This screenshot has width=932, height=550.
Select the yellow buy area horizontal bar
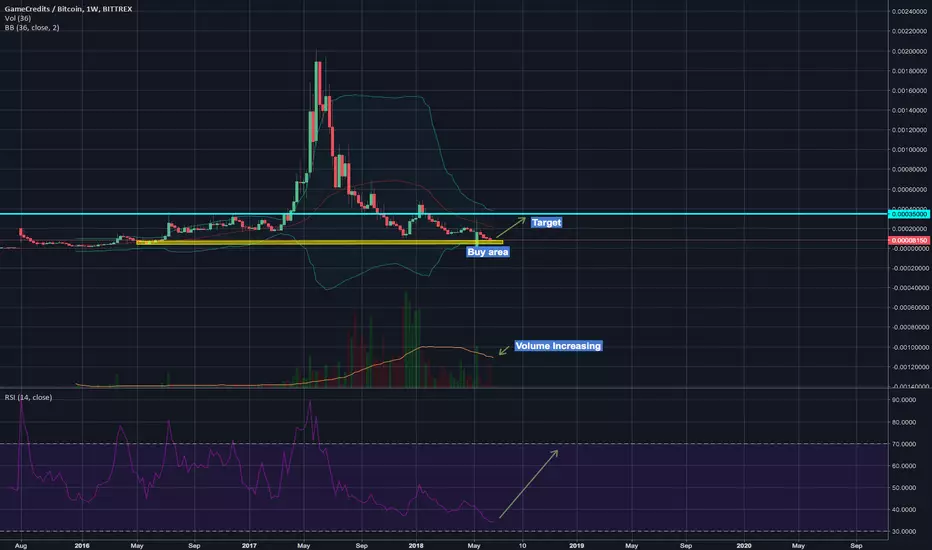point(319,242)
